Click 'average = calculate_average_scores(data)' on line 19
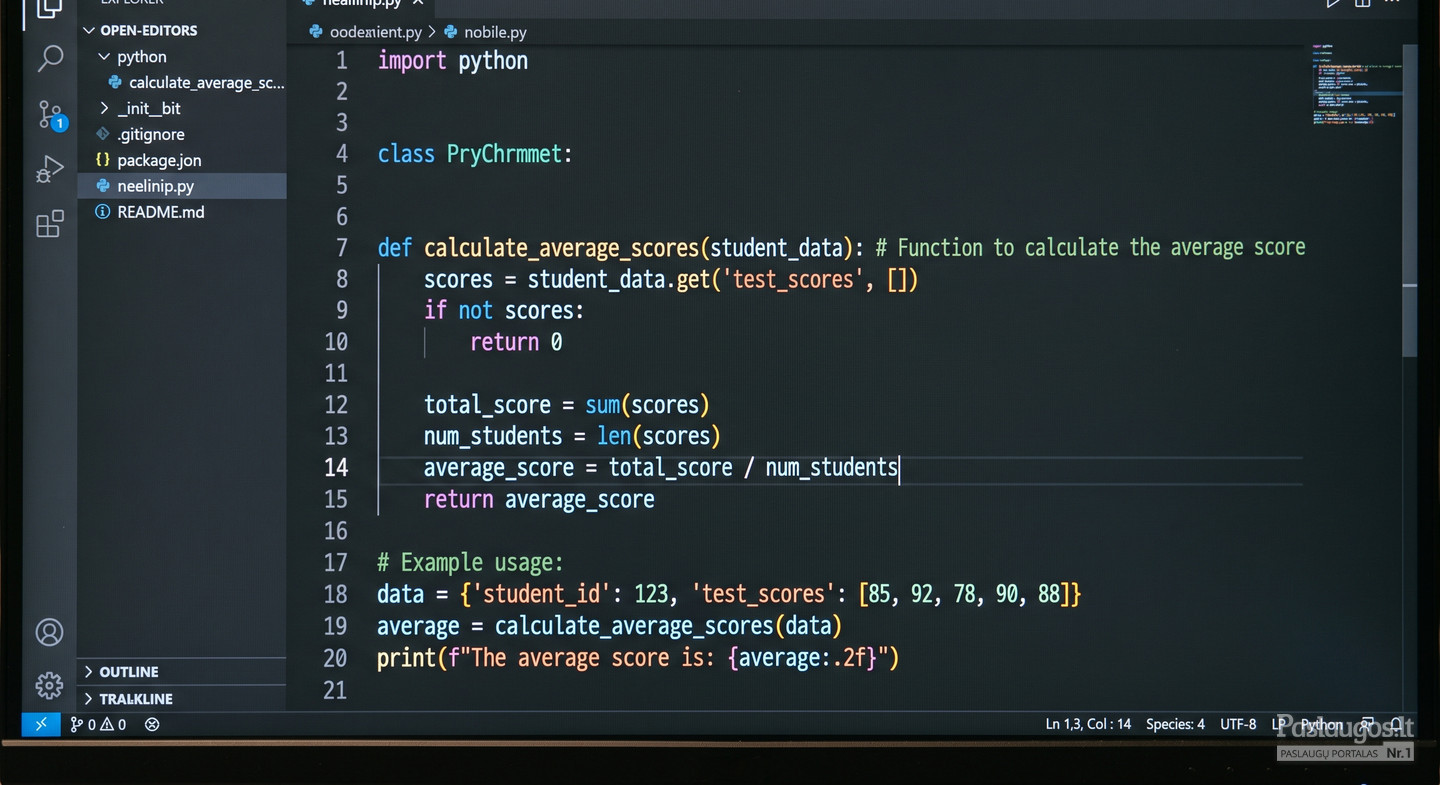1440x785 pixels. [610, 626]
